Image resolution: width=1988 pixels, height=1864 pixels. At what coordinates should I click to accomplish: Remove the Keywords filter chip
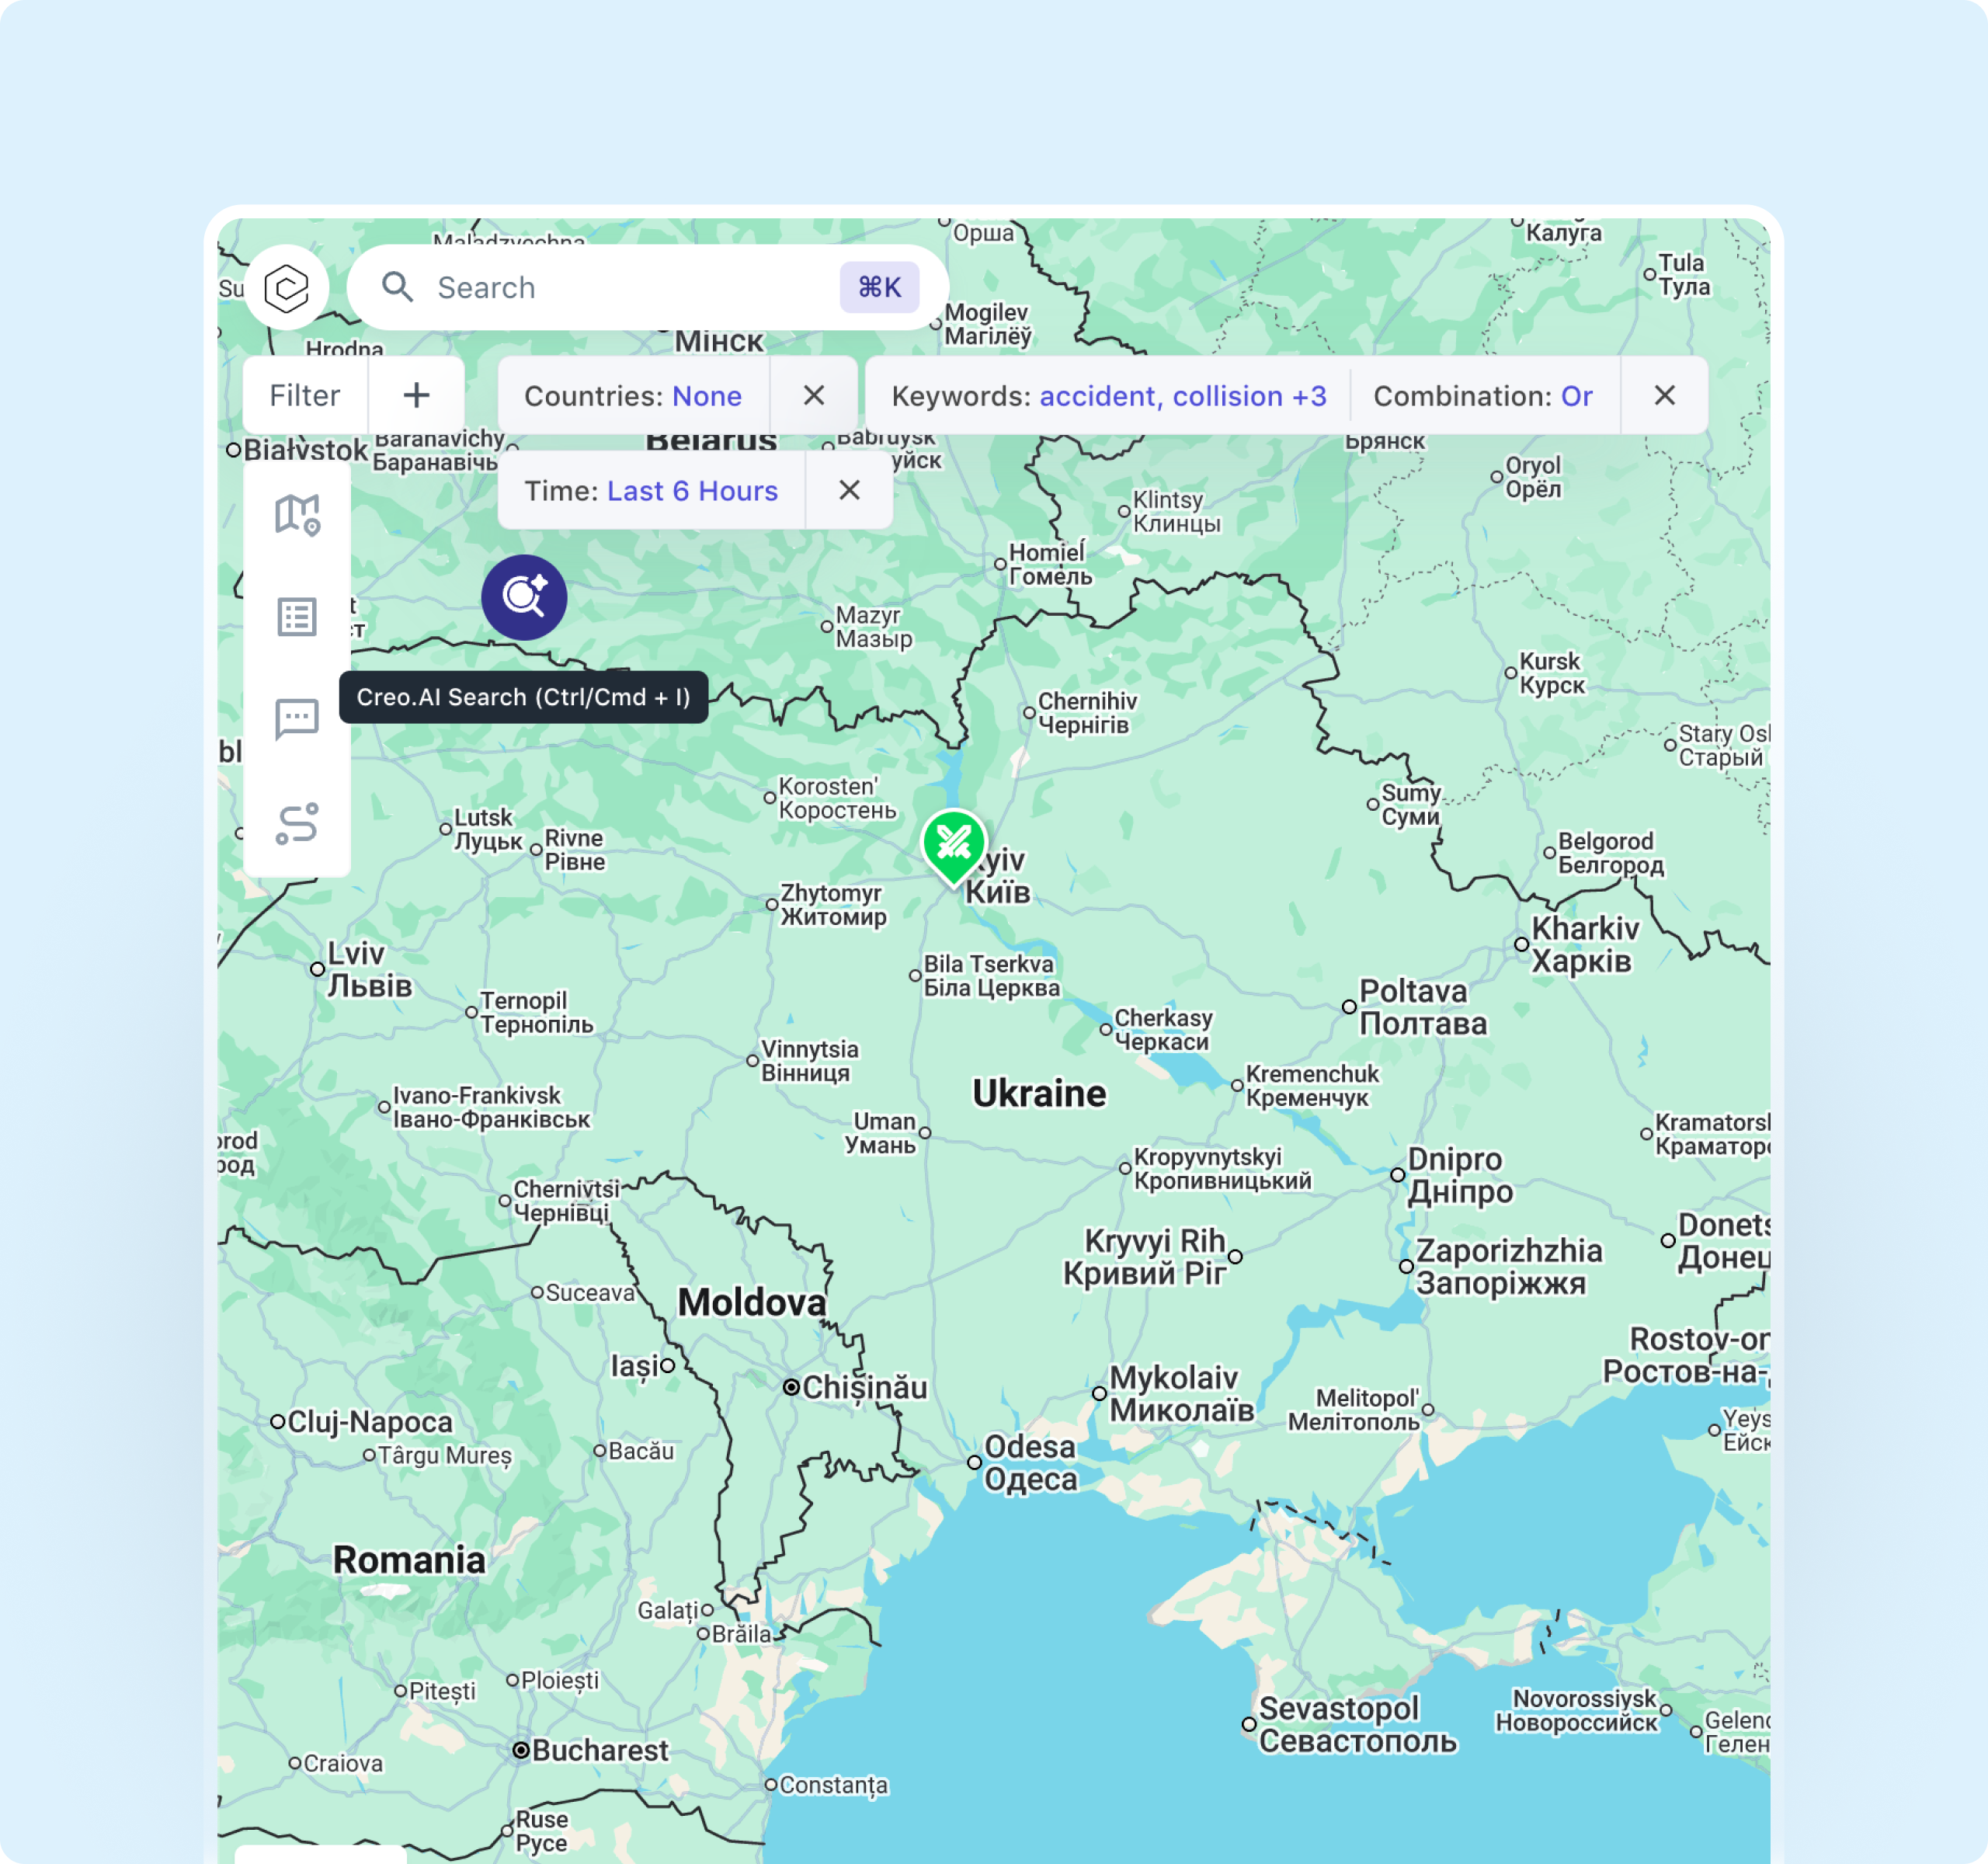pos(1664,395)
